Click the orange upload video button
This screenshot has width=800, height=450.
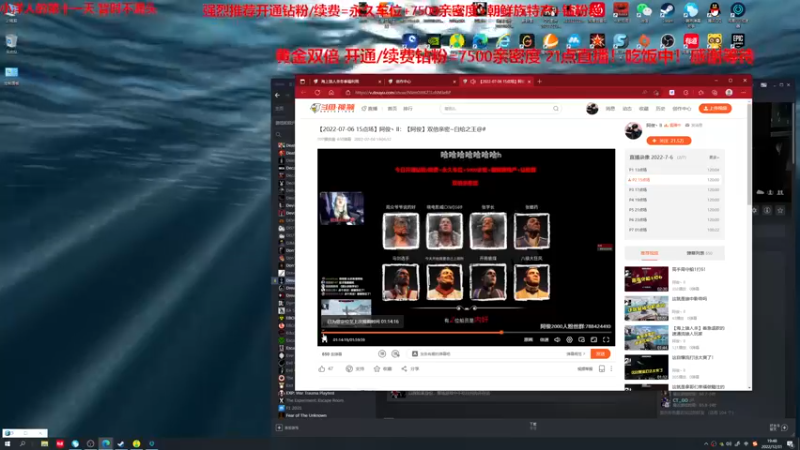pyautogui.click(x=715, y=108)
